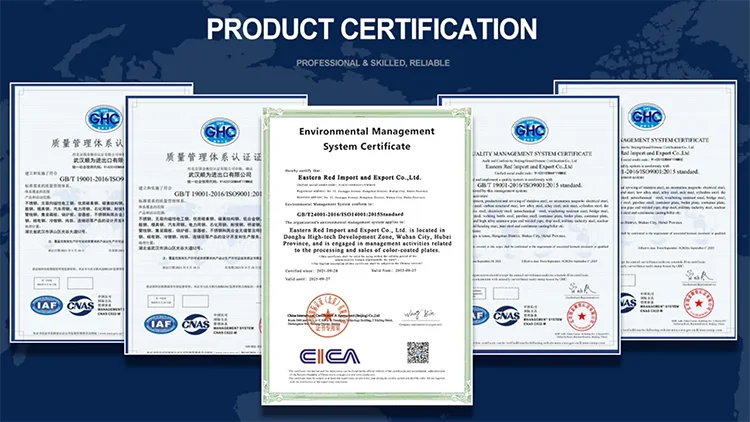
Task: Click 'Red Import and Export Co.,Ltd' on rightmost certificate
Action: point(655,153)
